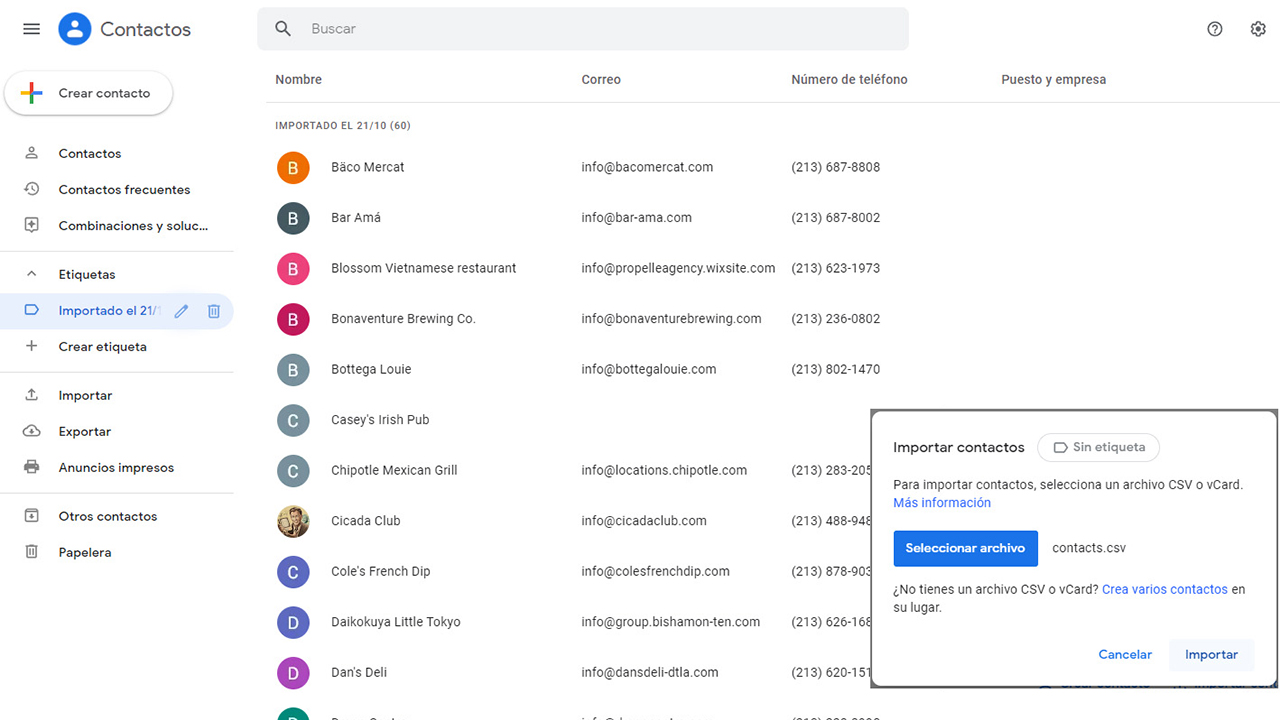Image resolution: width=1280 pixels, height=720 pixels.
Task: Click the help question mark icon
Action: click(1215, 29)
